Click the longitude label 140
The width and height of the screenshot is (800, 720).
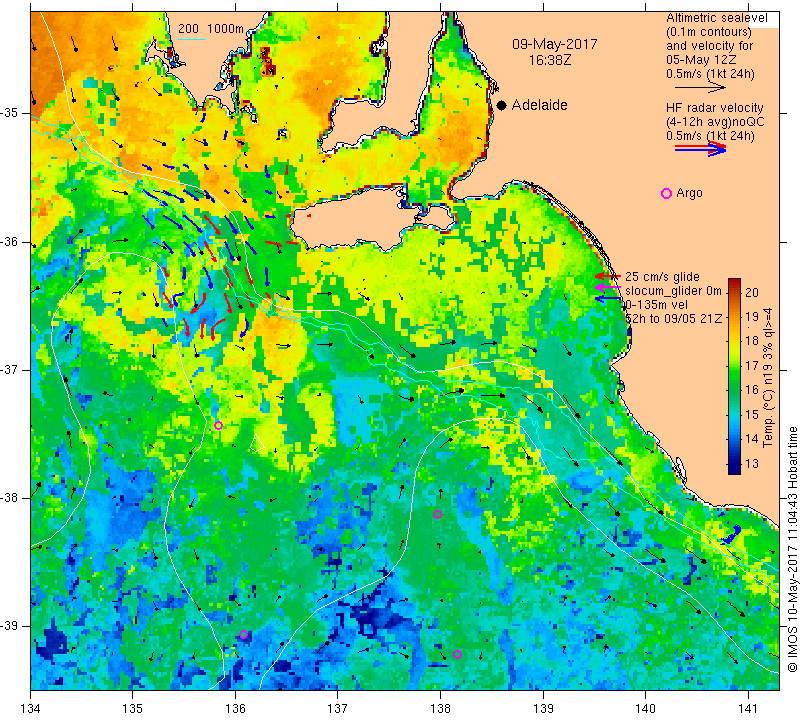645,709
